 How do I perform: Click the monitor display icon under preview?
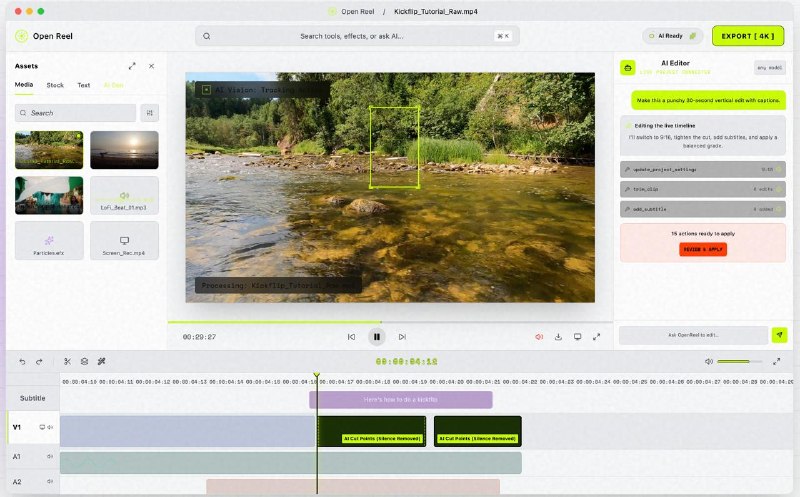(577, 337)
